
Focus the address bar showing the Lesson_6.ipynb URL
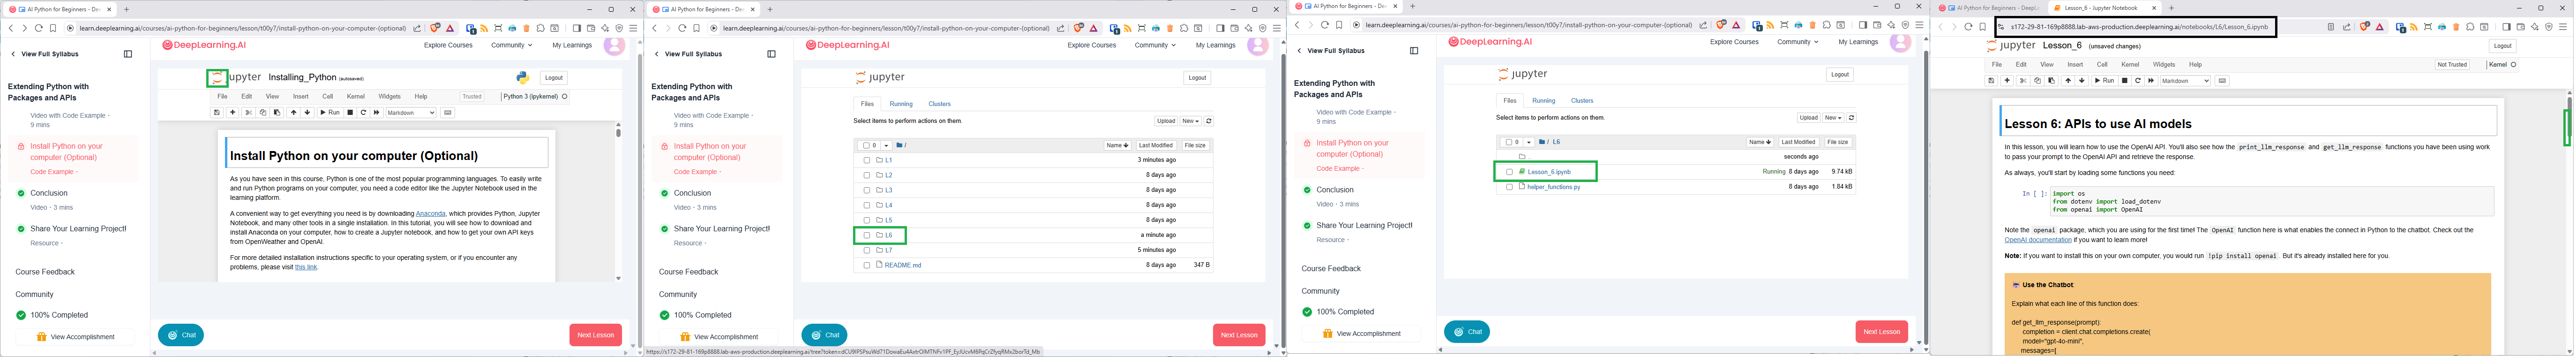pos(2135,27)
